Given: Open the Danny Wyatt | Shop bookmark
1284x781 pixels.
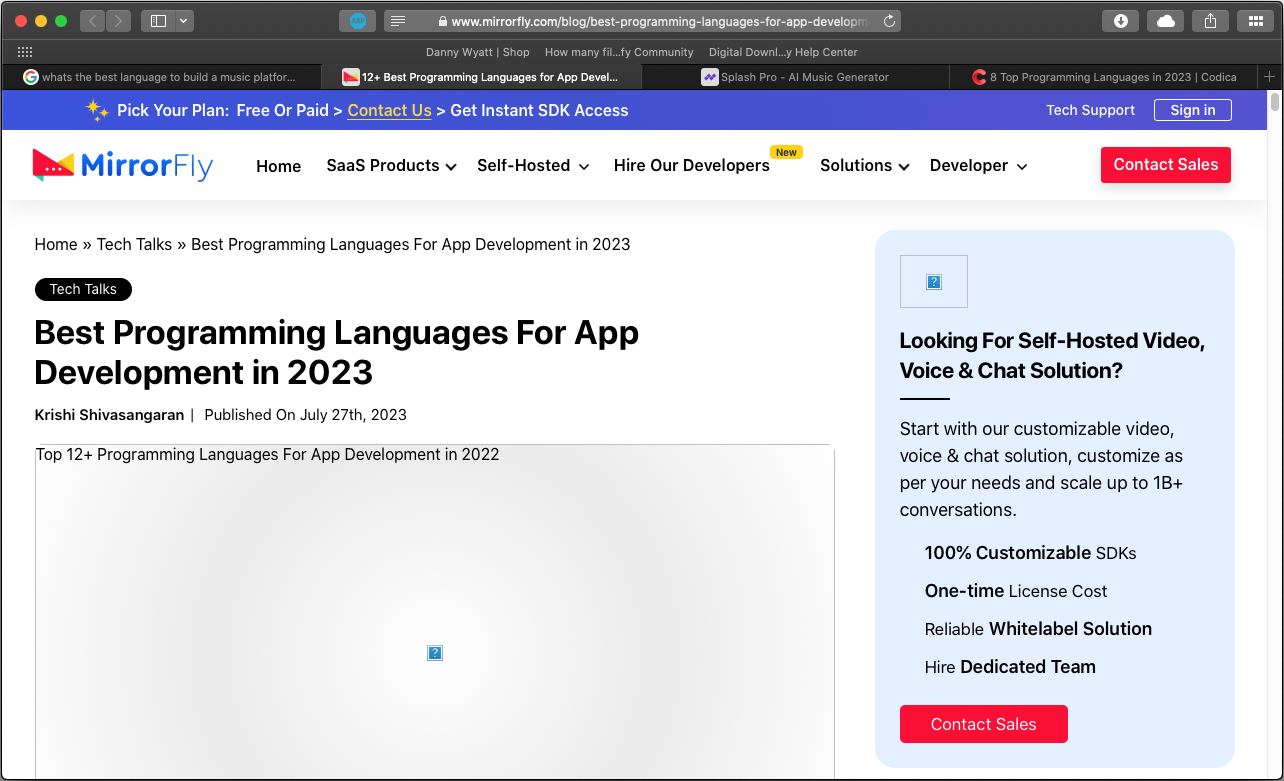Looking at the screenshot, I should tap(477, 52).
